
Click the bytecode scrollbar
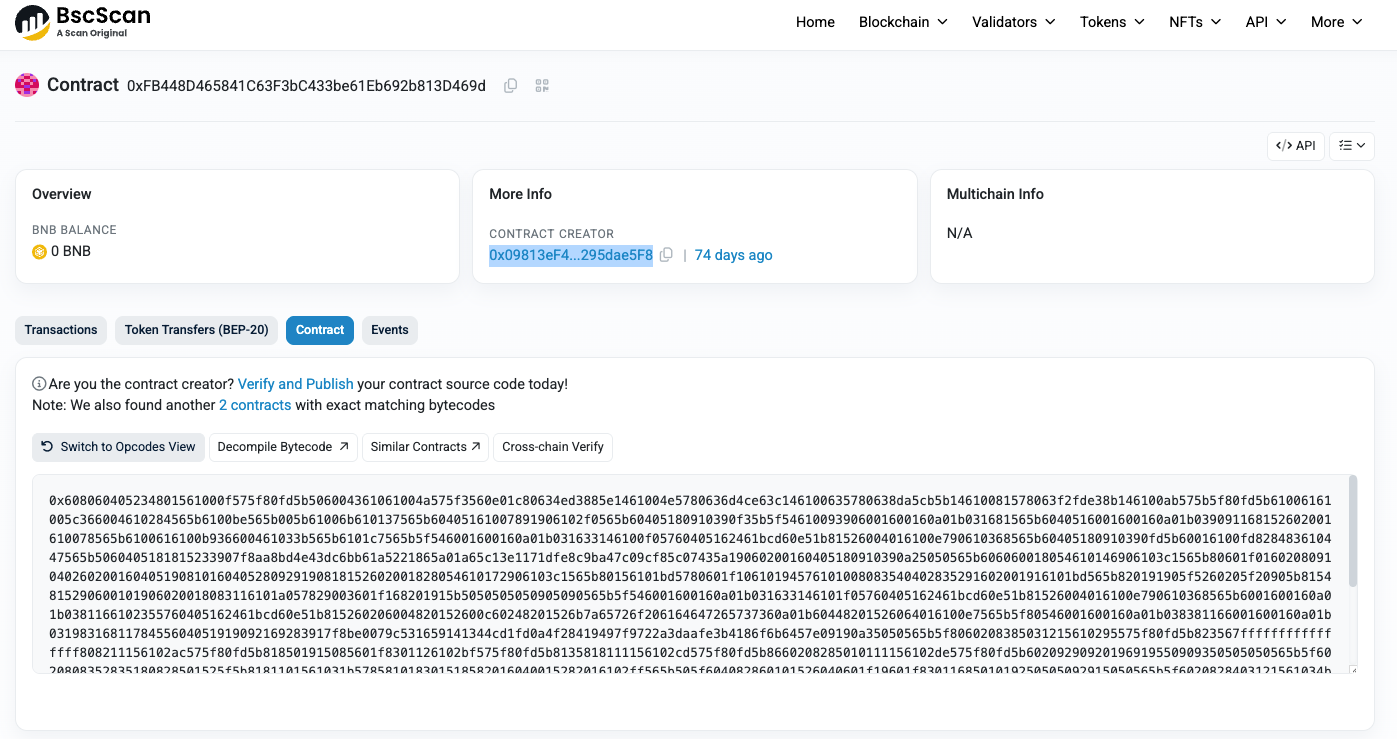1353,530
